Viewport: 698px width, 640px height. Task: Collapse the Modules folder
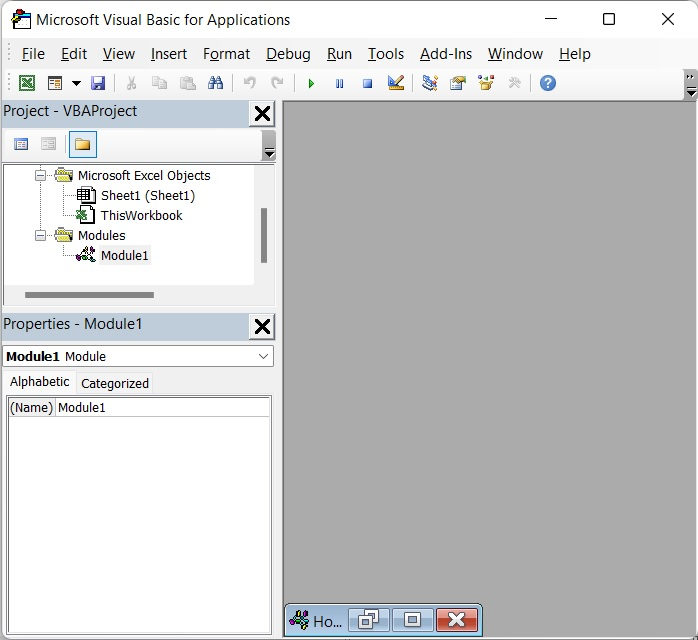point(41,235)
